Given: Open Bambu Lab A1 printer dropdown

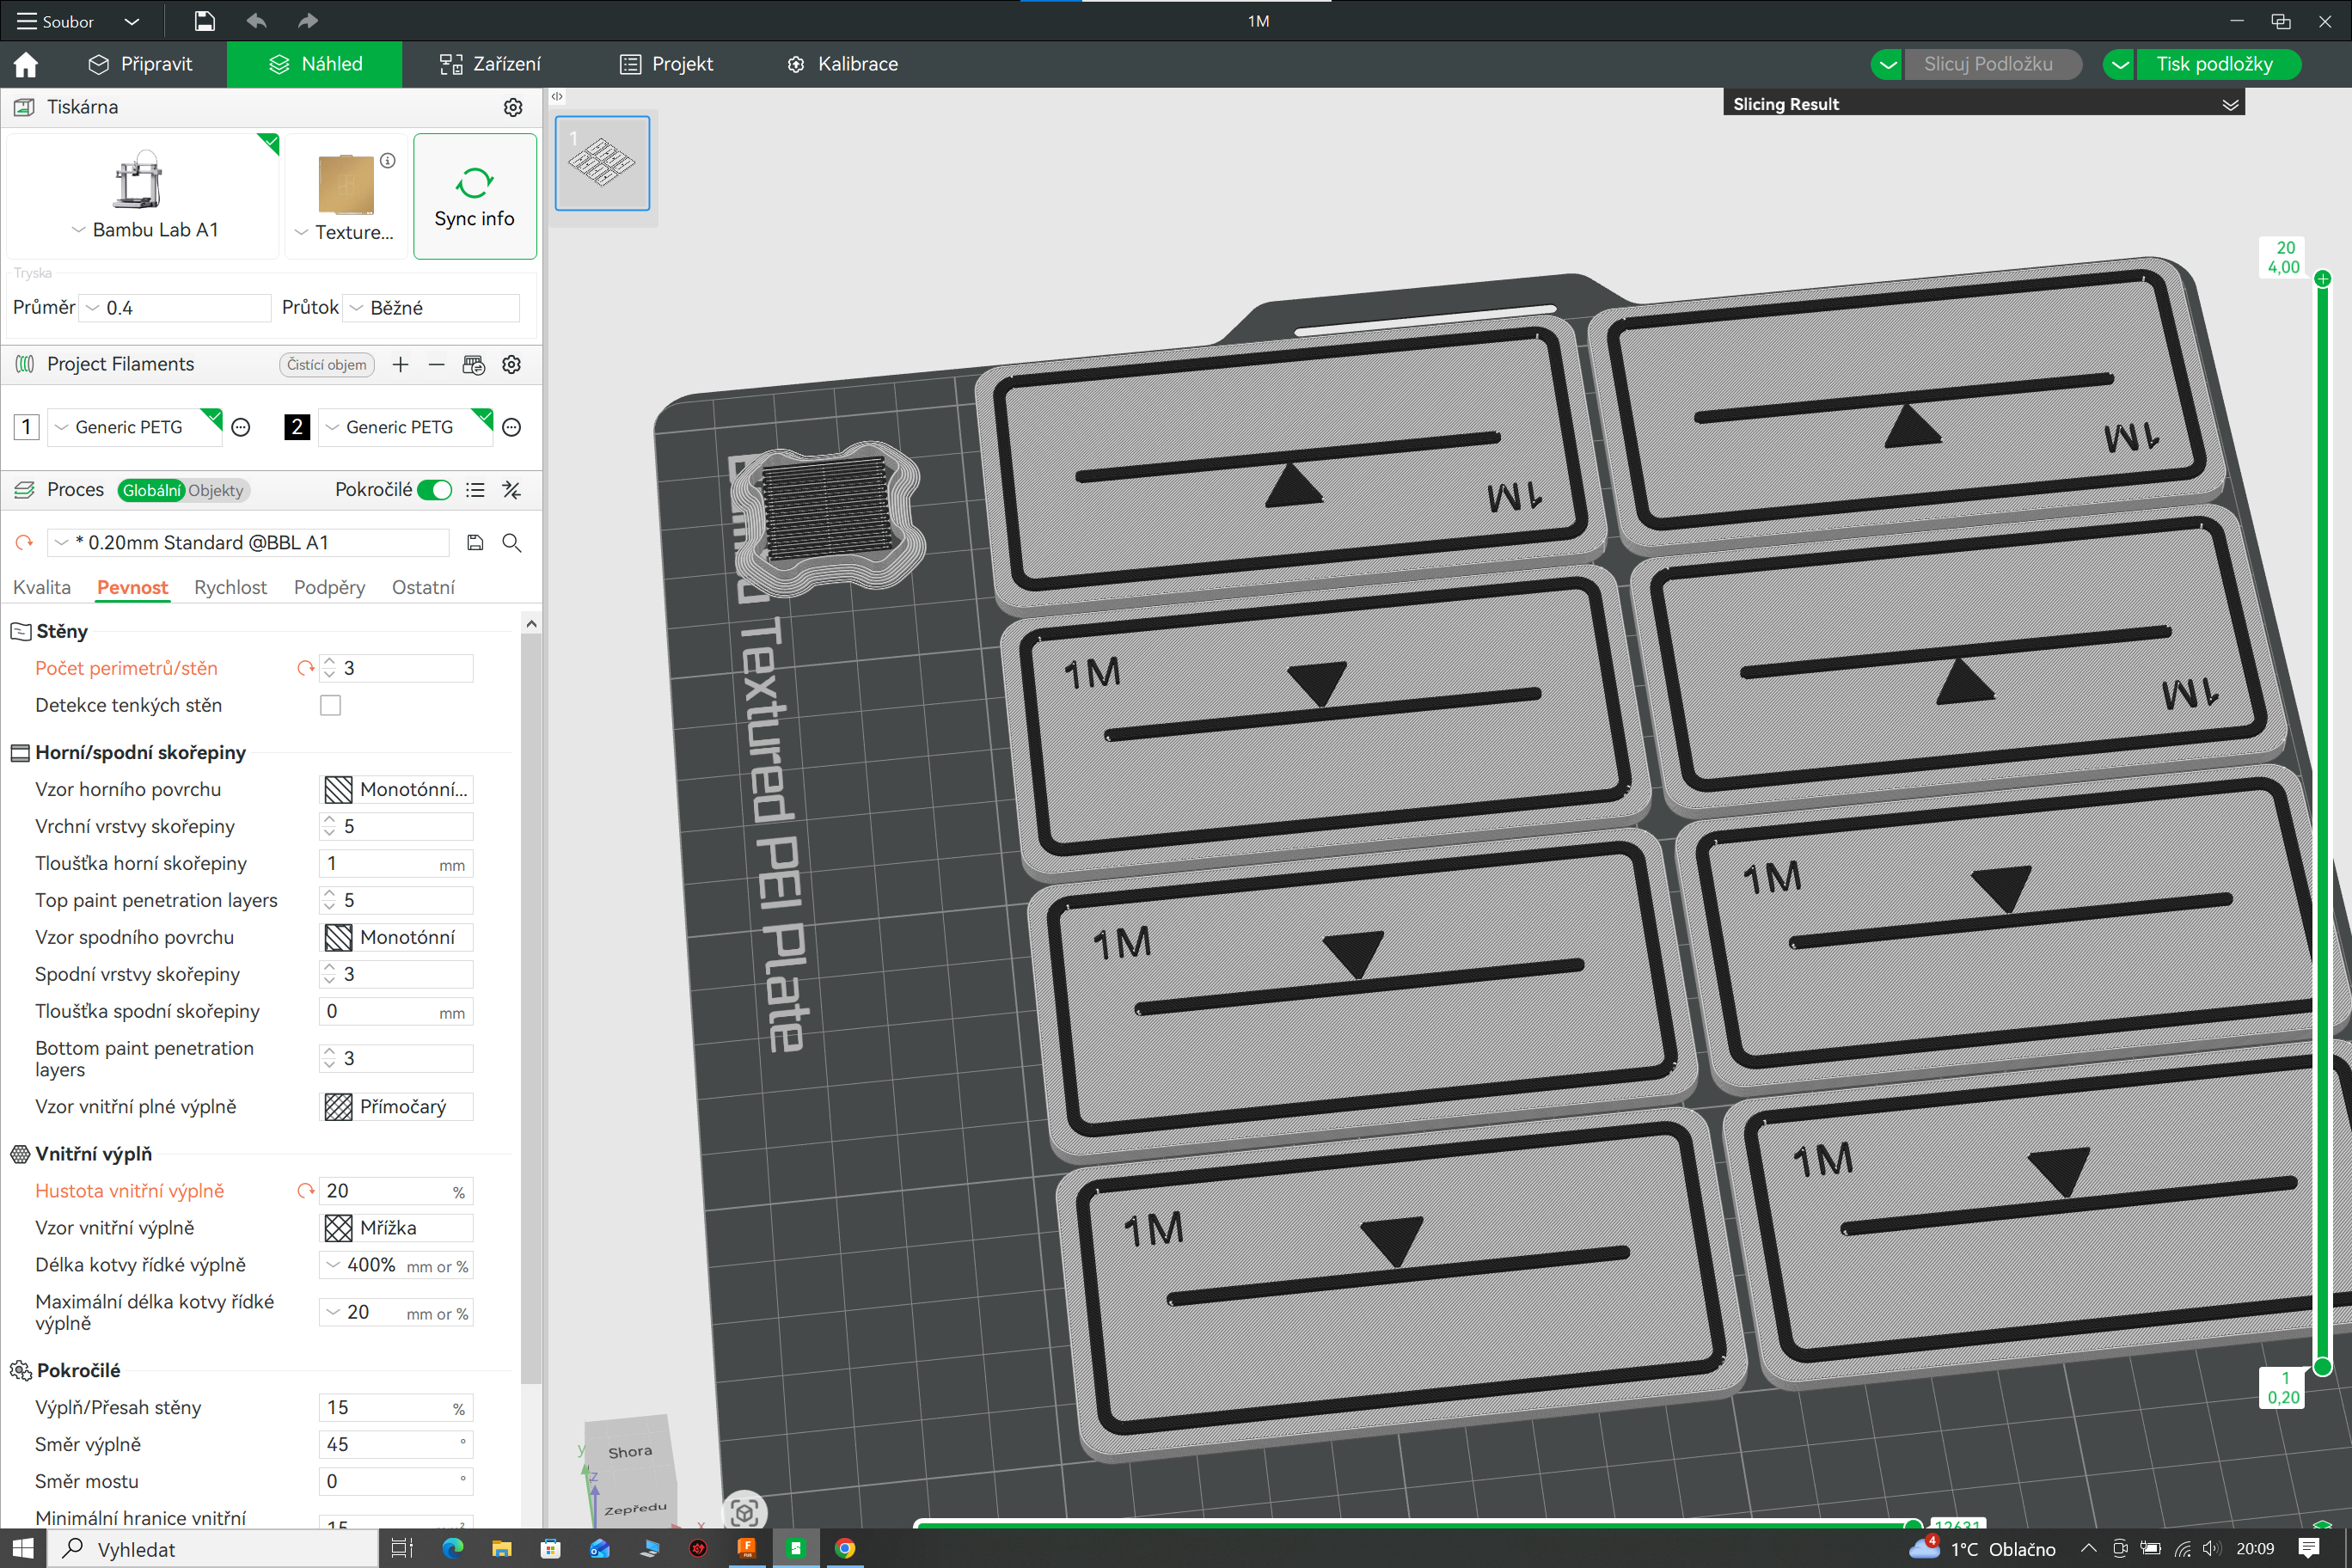Looking at the screenshot, I should click(145, 230).
